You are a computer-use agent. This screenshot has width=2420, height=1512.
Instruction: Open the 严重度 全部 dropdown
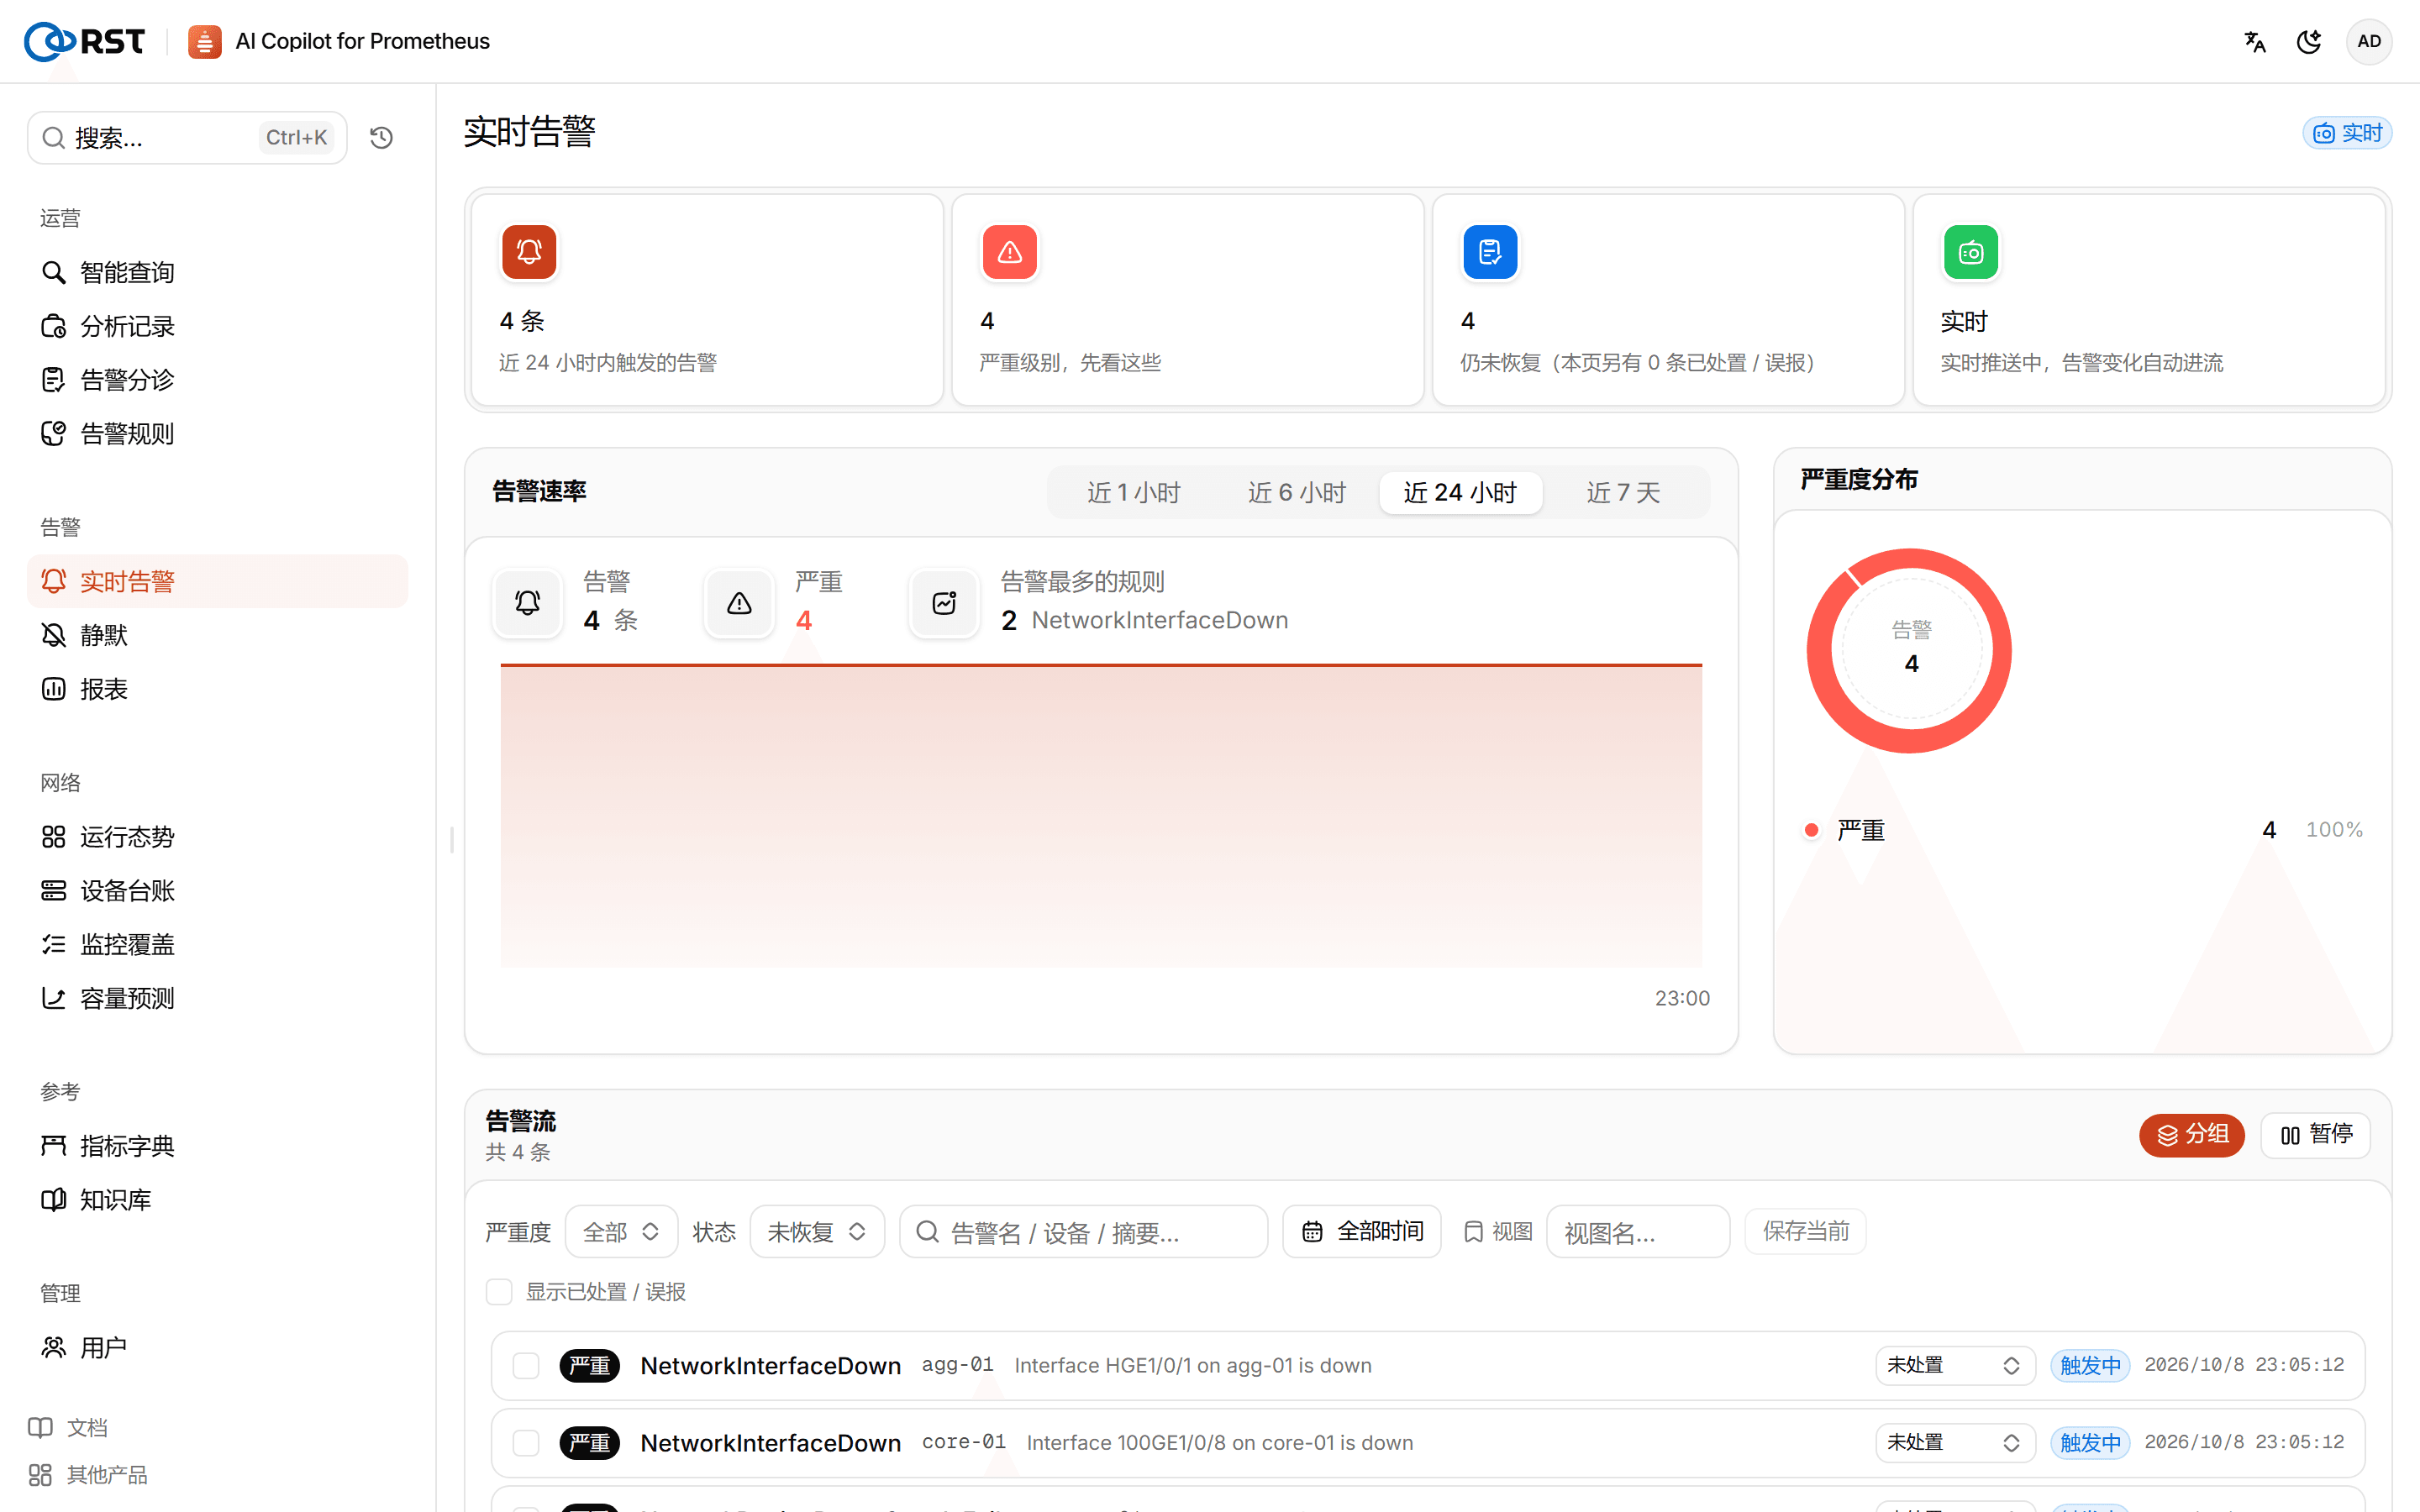tap(621, 1232)
